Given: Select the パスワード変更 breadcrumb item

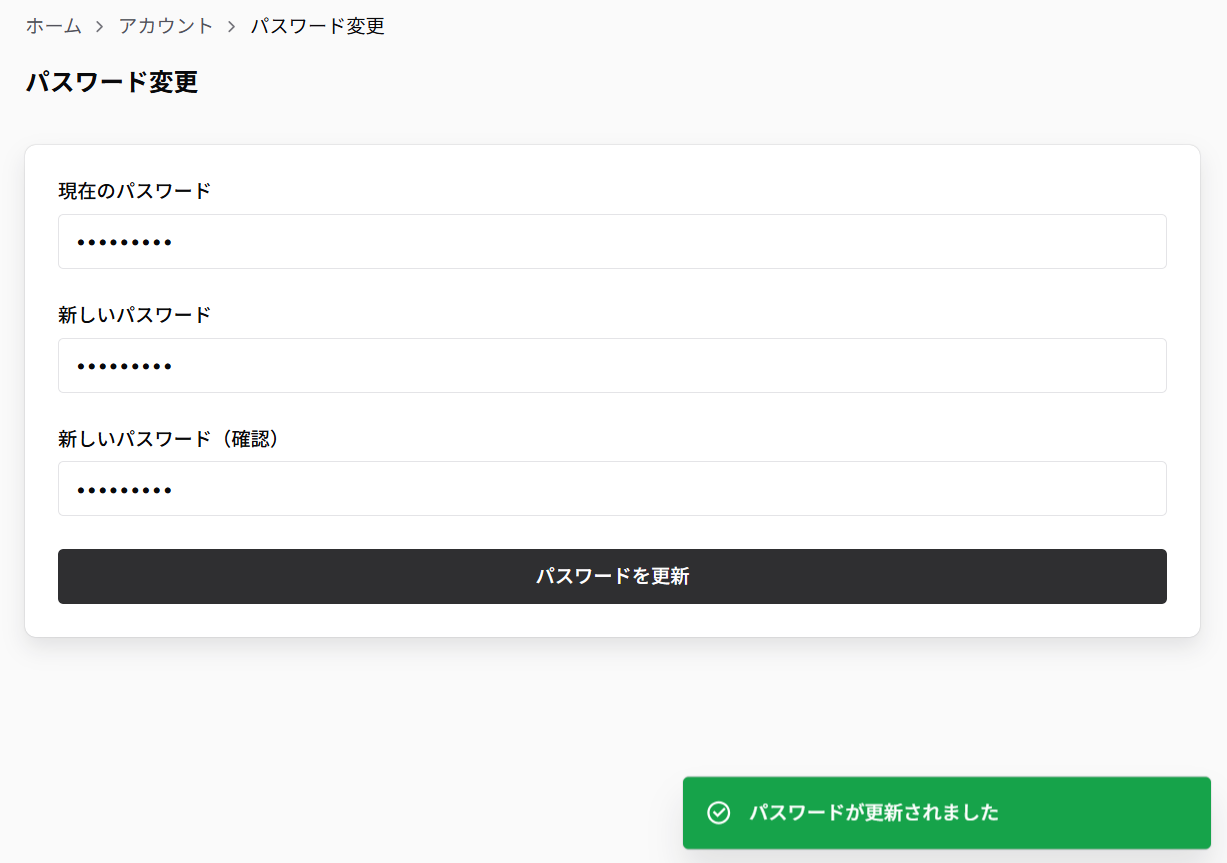Looking at the screenshot, I should (317, 27).
